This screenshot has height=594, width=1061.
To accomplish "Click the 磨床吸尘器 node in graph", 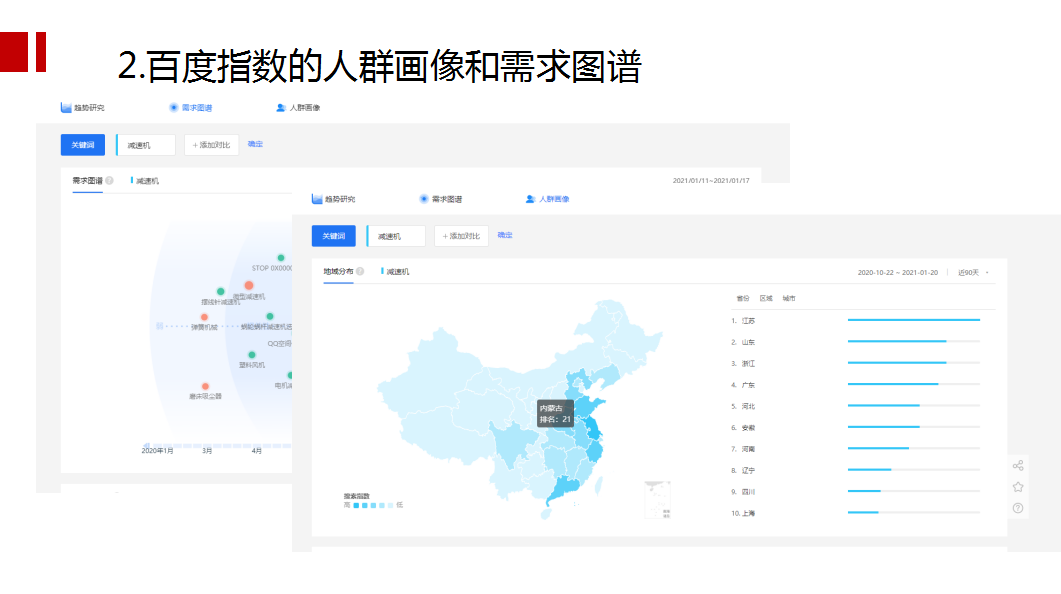I will coord(205,386).
